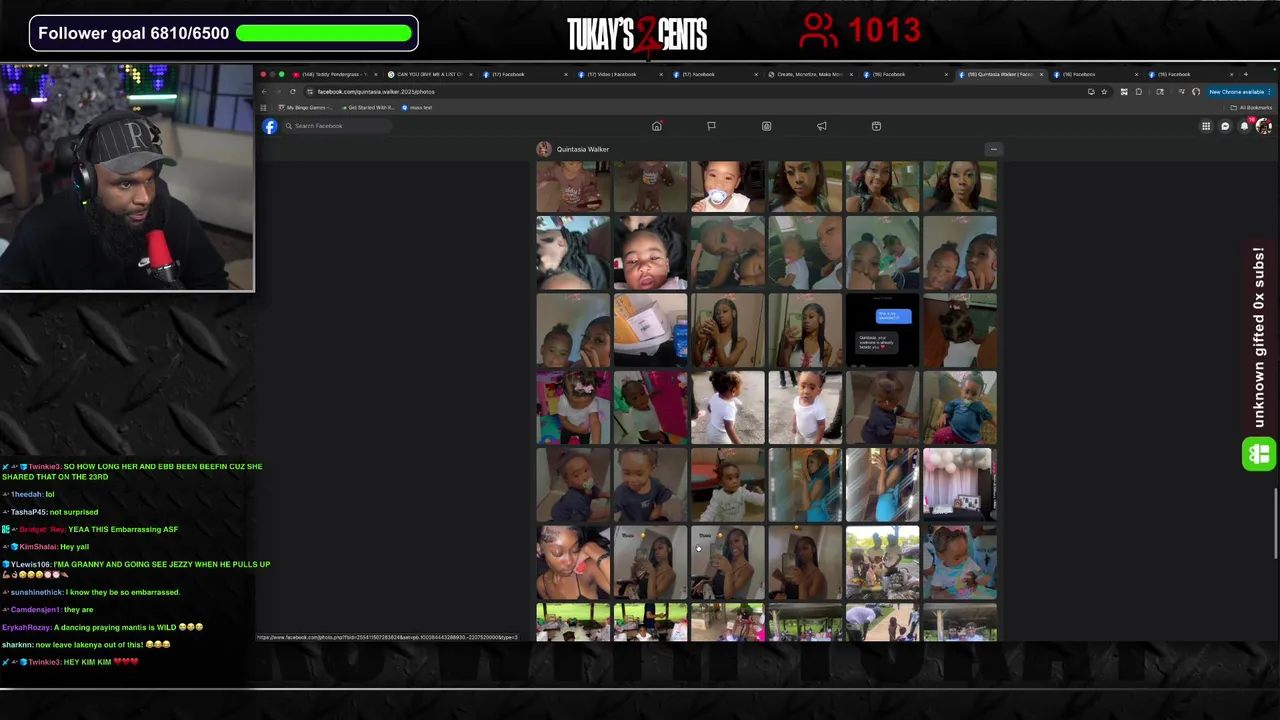Close the Quintasia Walker tab
The height and width of the screenshot is (720, 1280).
click(x=1041, y=74)
